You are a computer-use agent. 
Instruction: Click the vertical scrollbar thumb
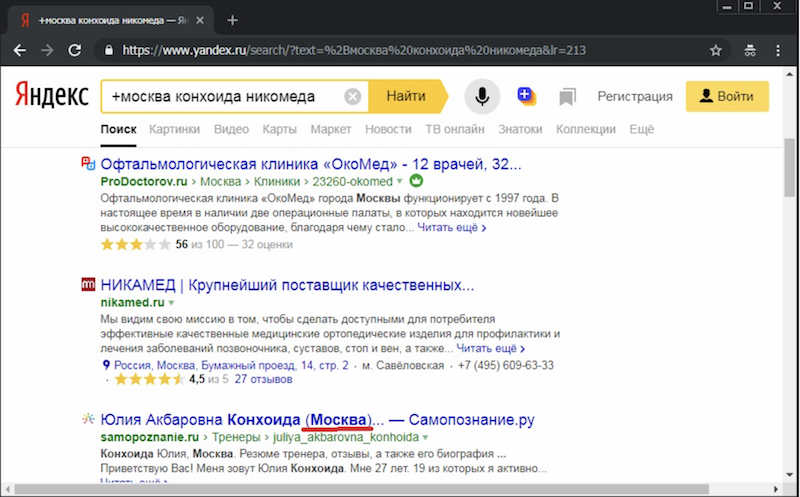(790, 166)
